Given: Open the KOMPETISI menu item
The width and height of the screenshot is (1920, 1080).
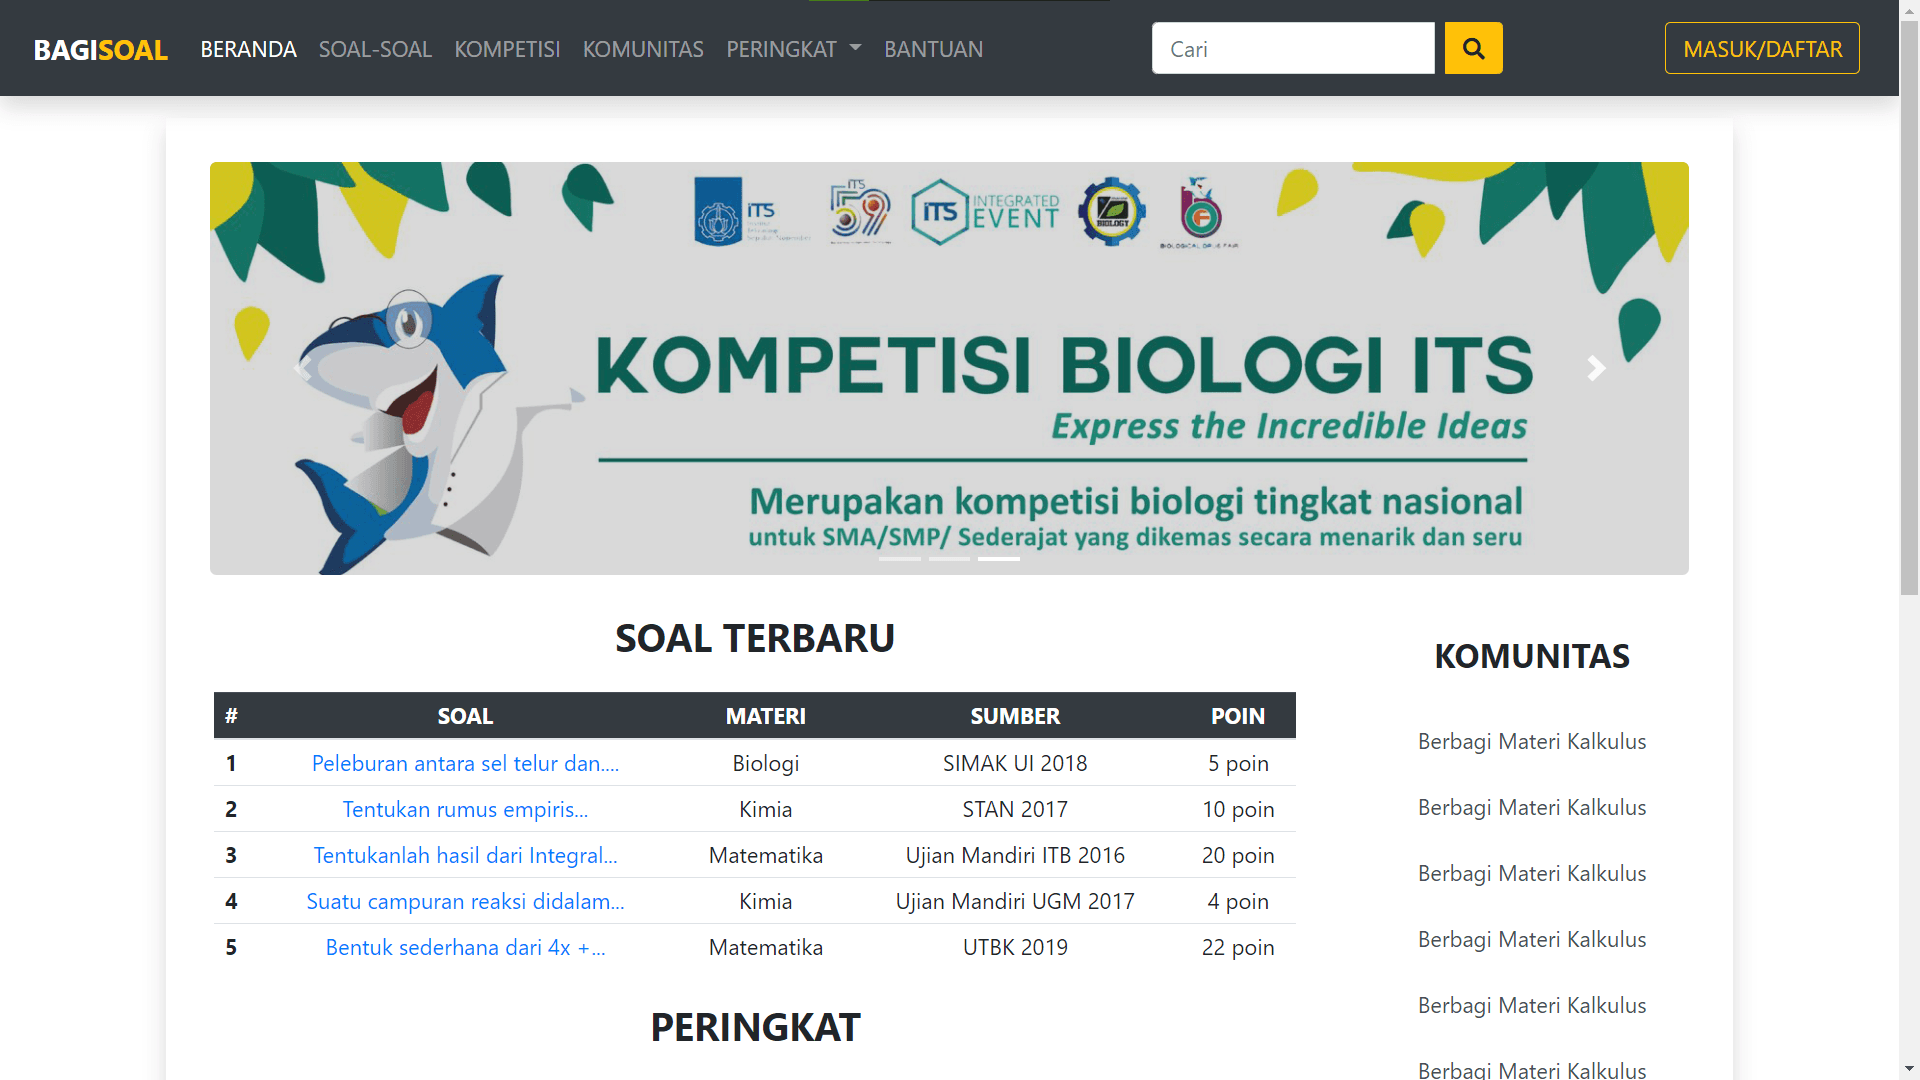Looking at the screenshot, I should [507, 49].
